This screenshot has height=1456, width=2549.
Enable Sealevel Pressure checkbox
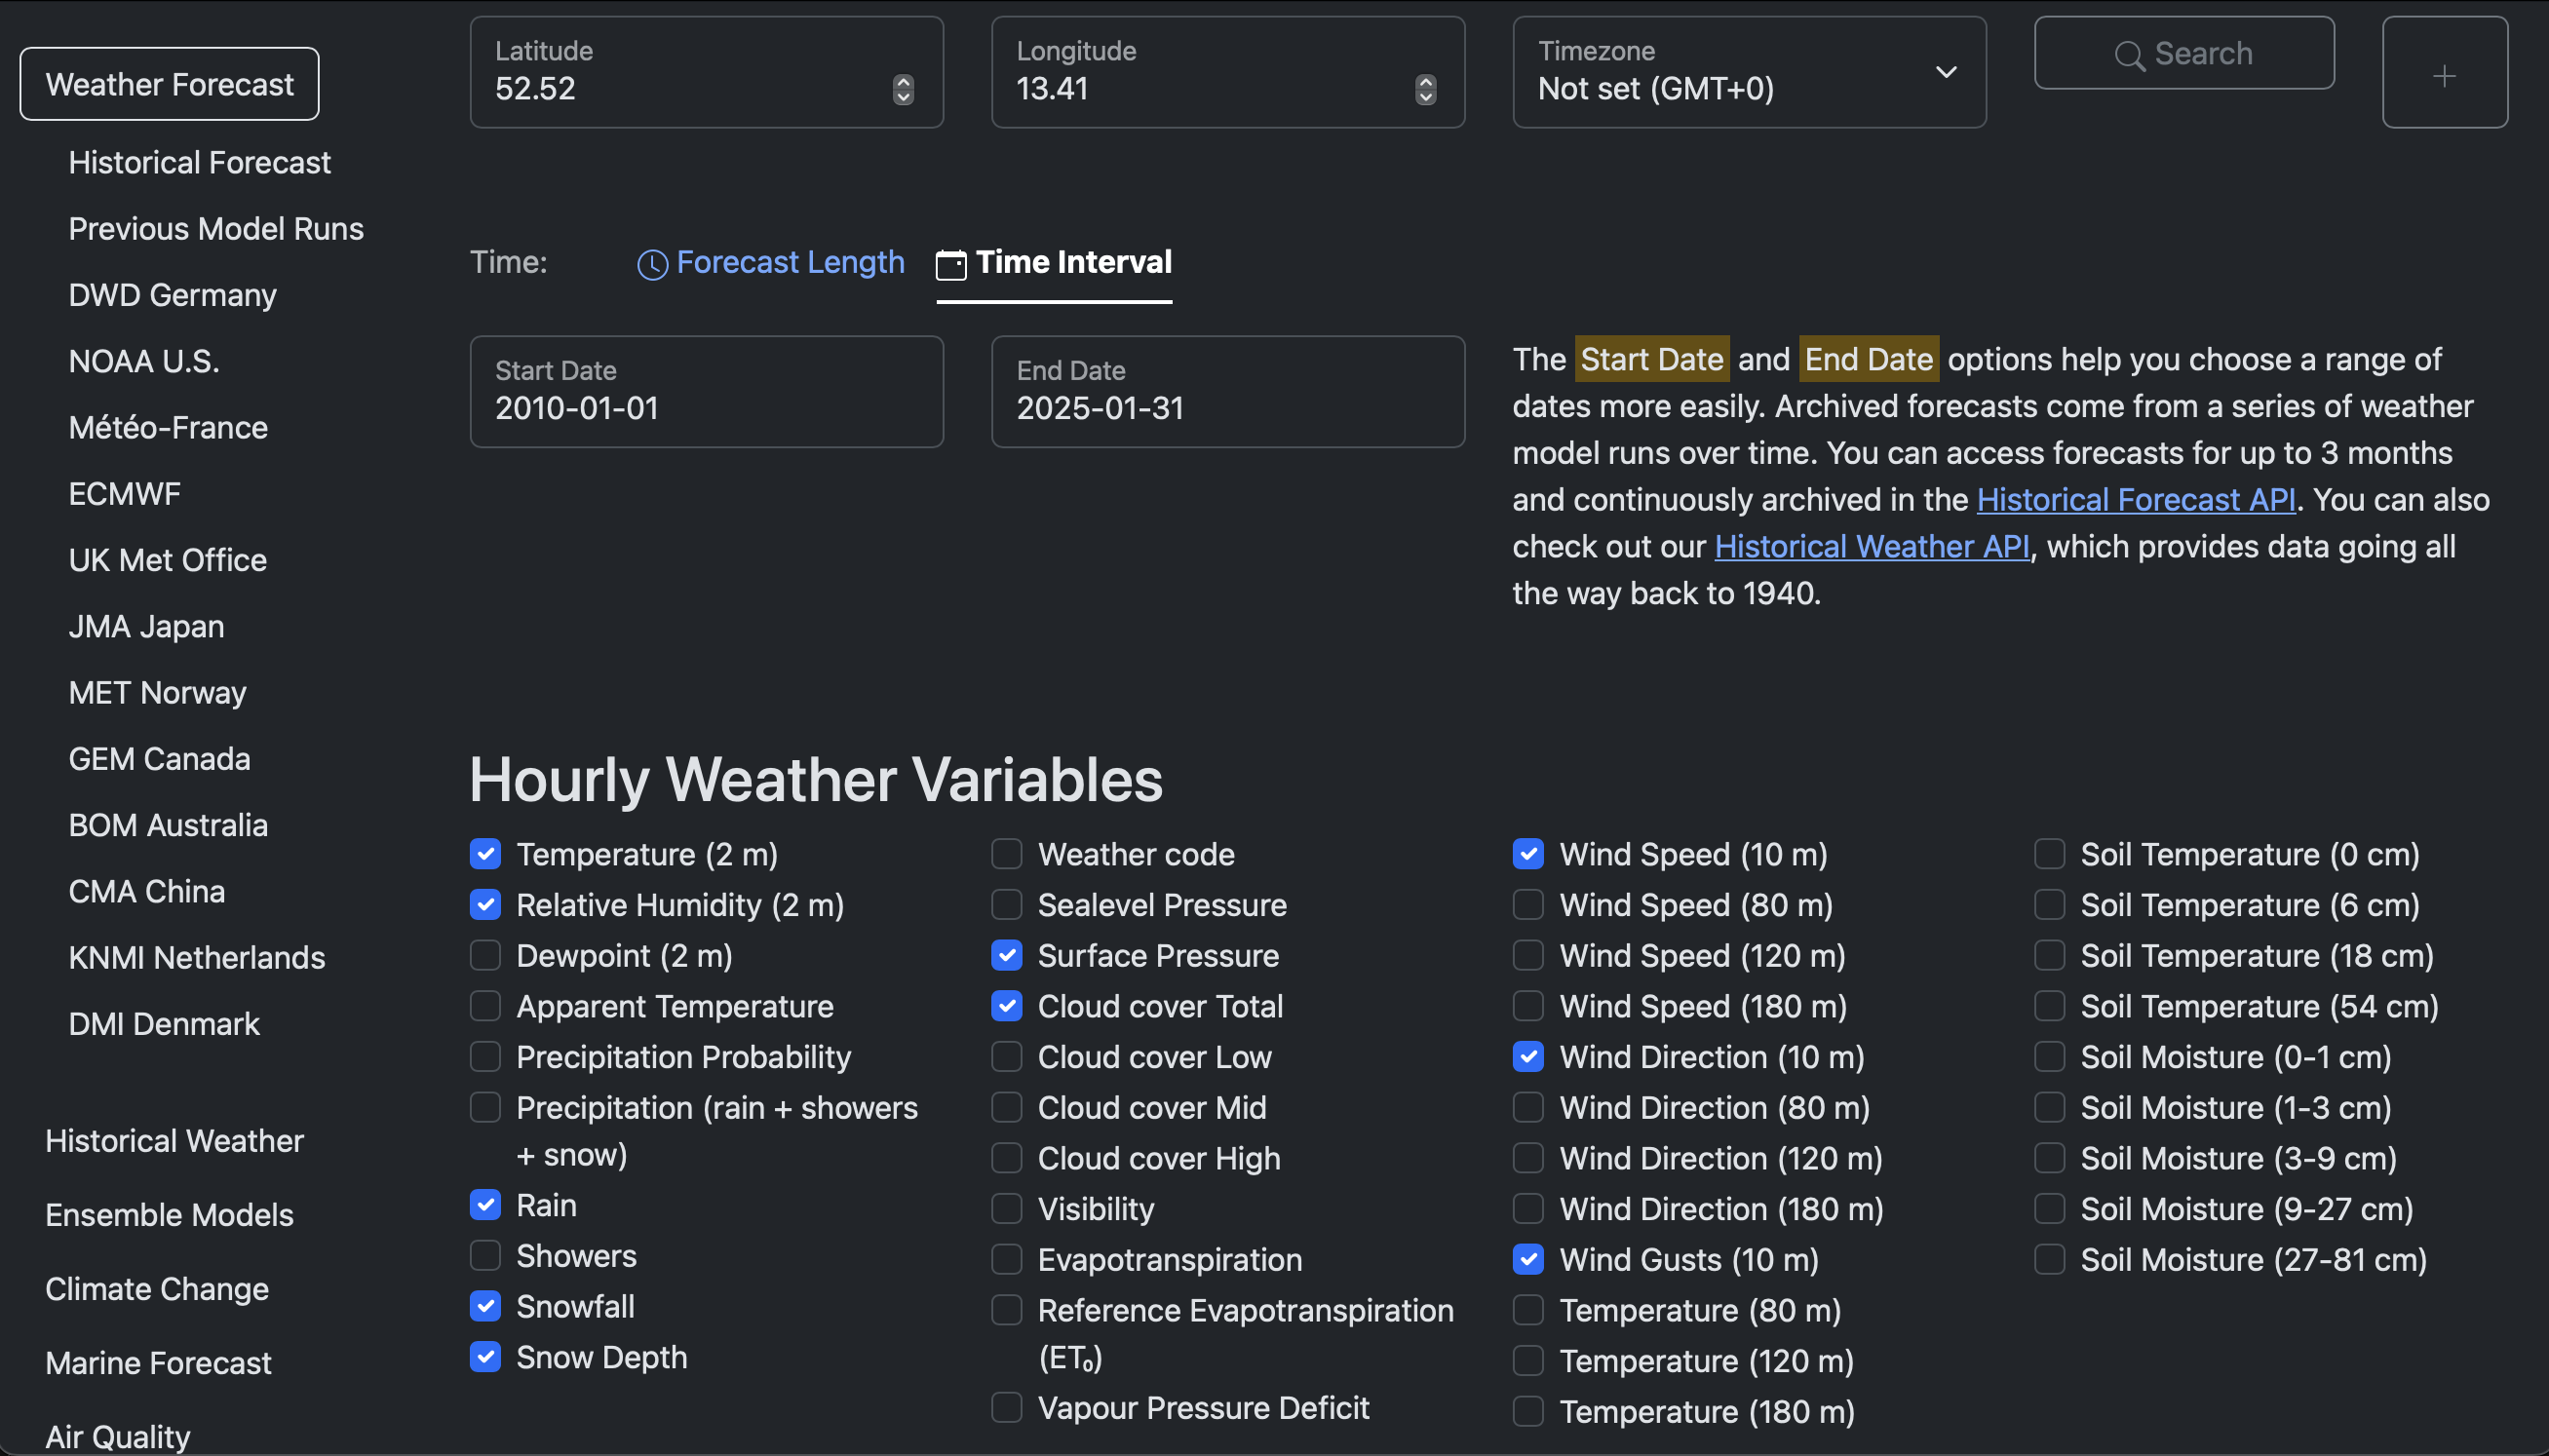pos(1007,905)
